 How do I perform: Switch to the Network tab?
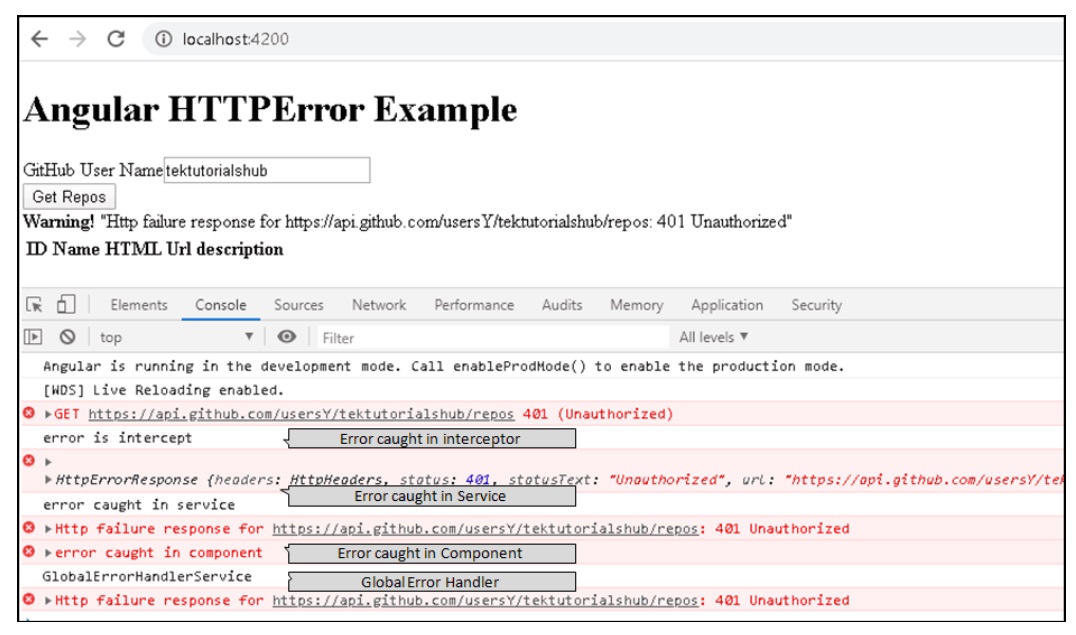378,305
